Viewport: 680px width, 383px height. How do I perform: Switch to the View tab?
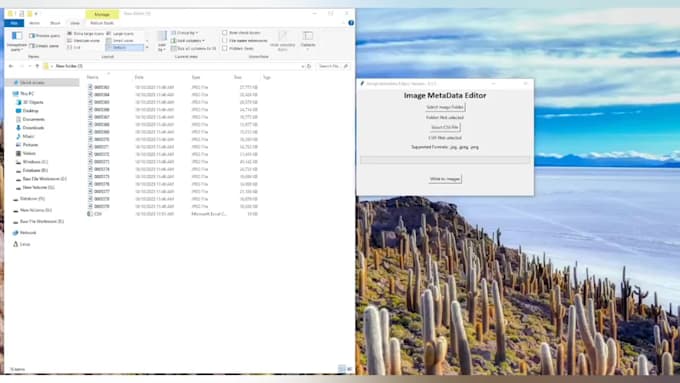tap(75, 23)
